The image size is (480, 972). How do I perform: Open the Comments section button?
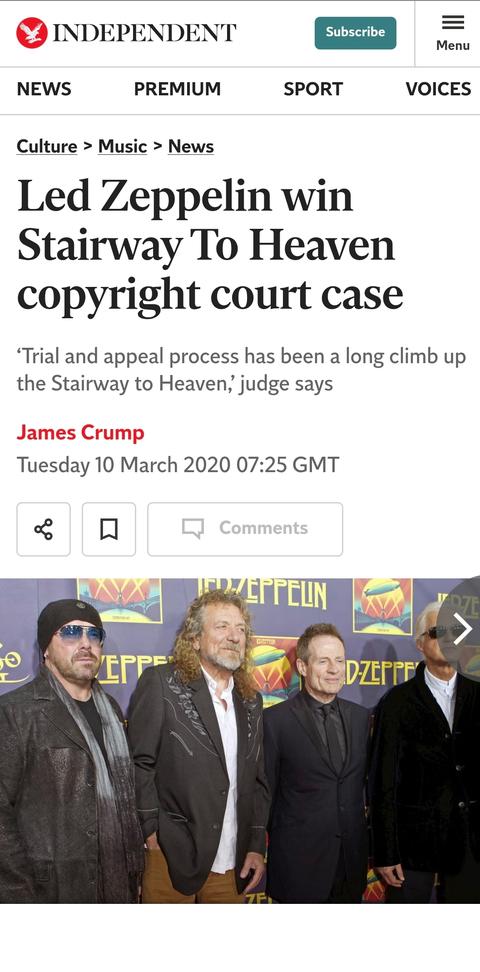tap(245, 529)
